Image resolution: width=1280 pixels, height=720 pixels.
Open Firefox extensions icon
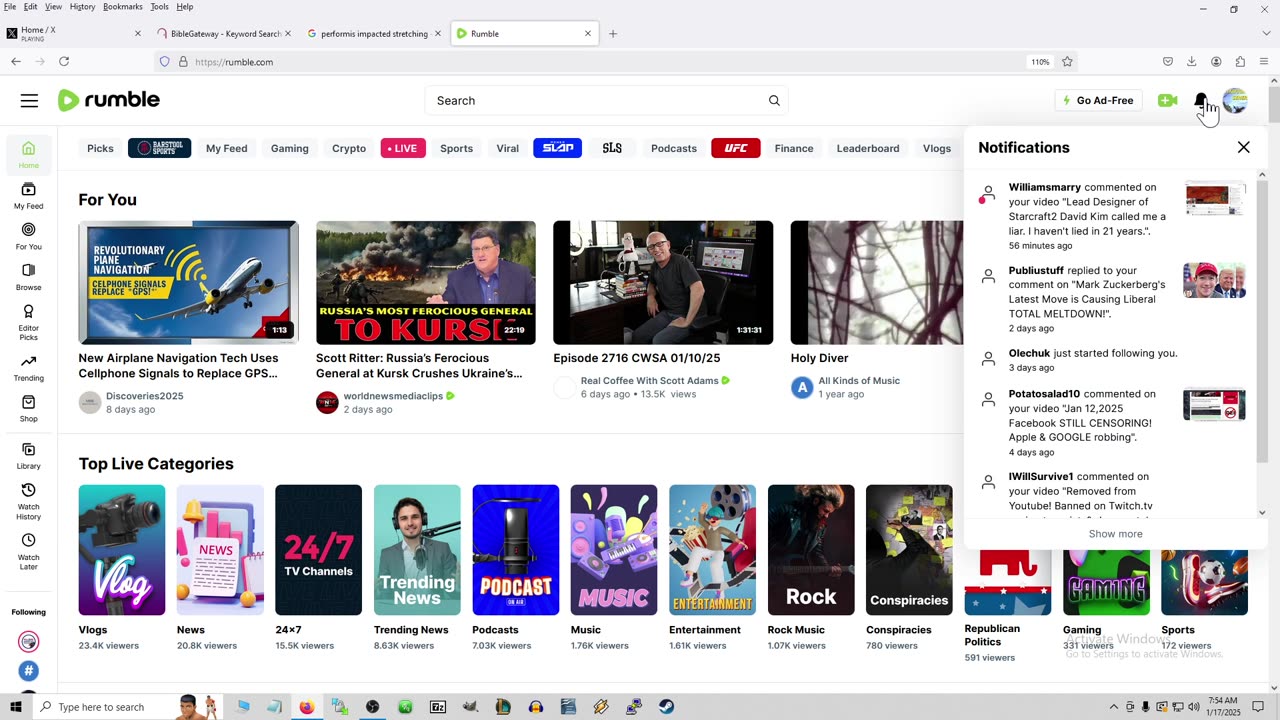pyautogui.click(x=1240, y=62)
